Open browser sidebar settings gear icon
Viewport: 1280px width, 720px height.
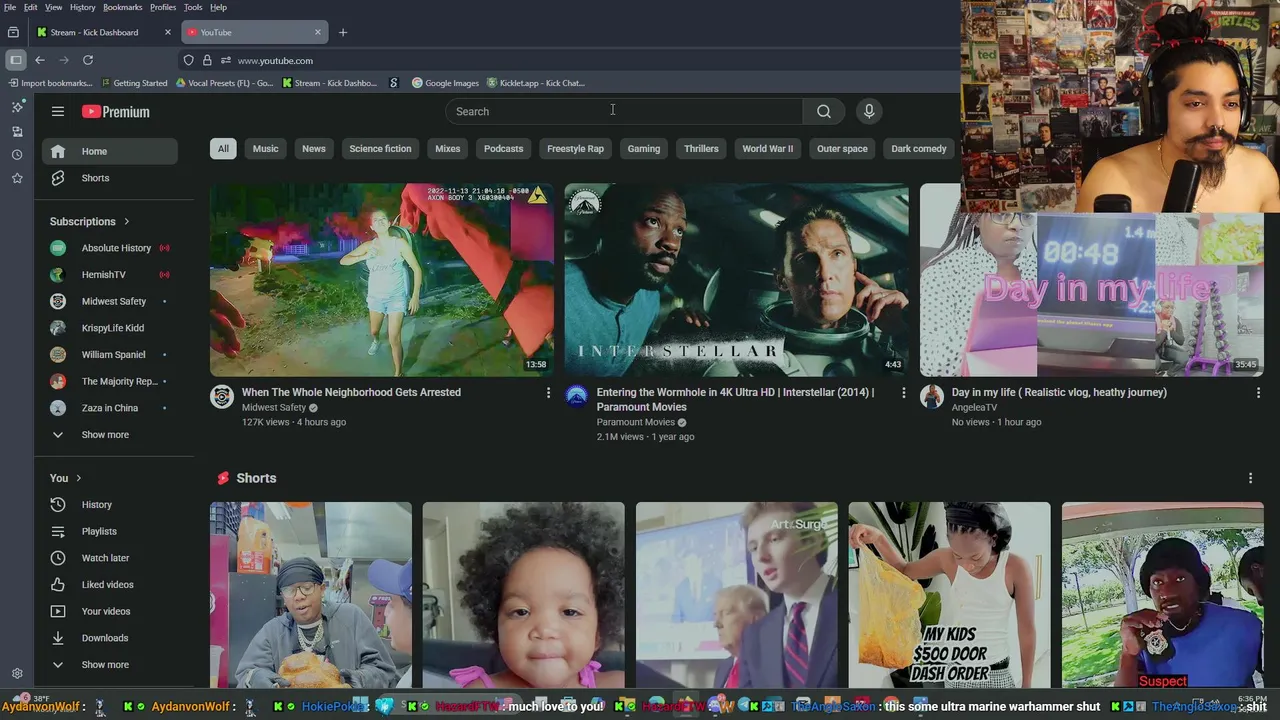(17, 674)
